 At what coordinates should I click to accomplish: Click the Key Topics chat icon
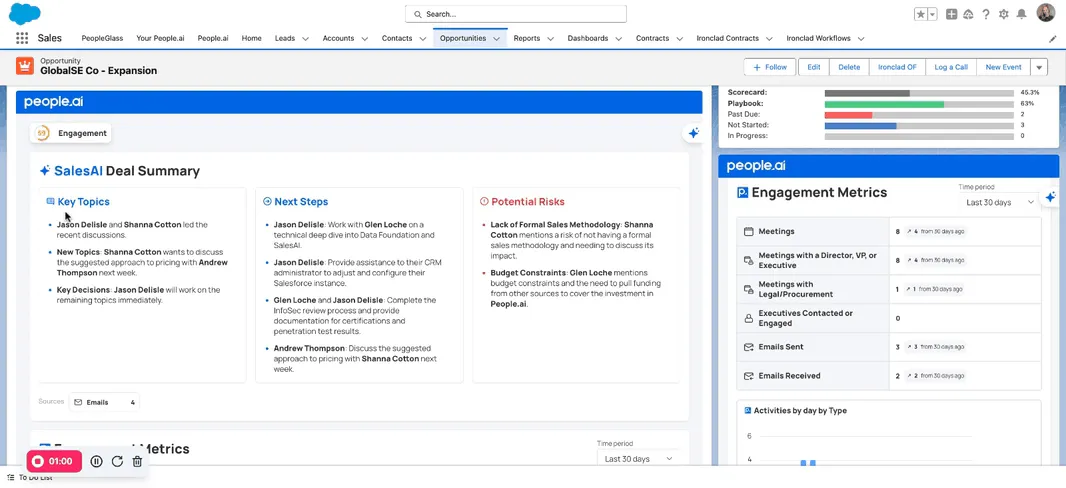[x=50, y=202]
